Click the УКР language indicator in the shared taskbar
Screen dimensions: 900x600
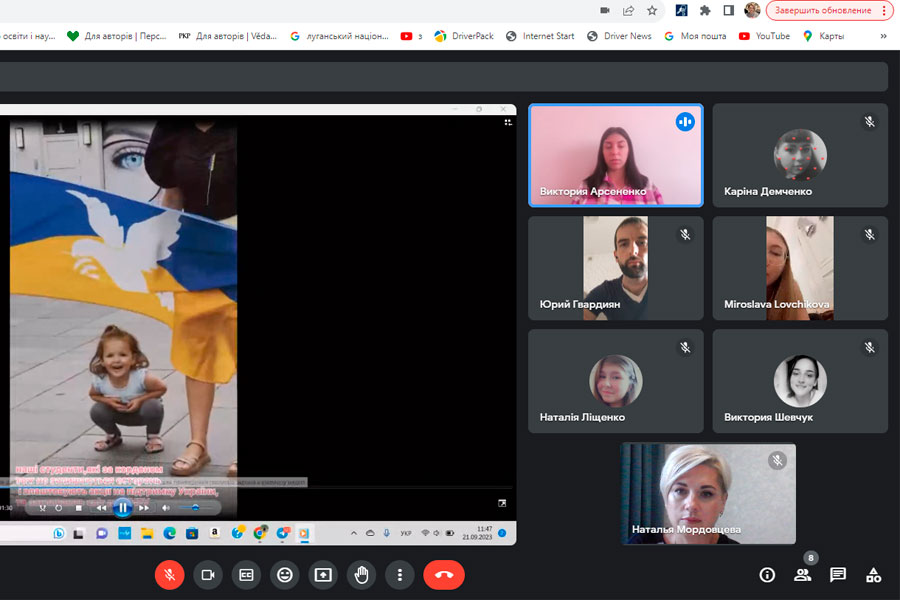click(x=406, y=533)
